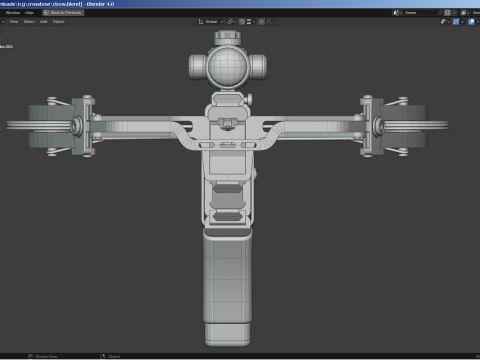Open the Global transform orientation dropdown
This screenshot has height=360, width=480.
click(x=211, y=22)
